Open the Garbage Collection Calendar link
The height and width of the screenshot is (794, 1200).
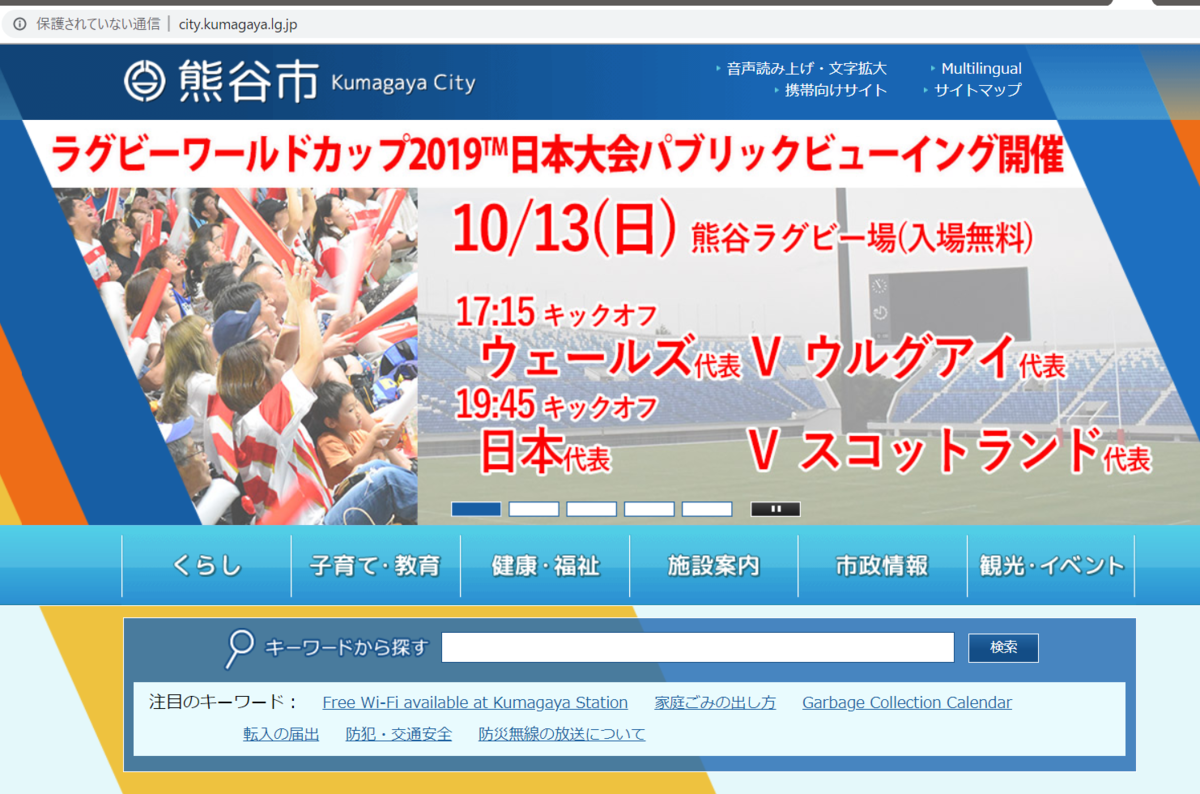[x=907, y=703]
